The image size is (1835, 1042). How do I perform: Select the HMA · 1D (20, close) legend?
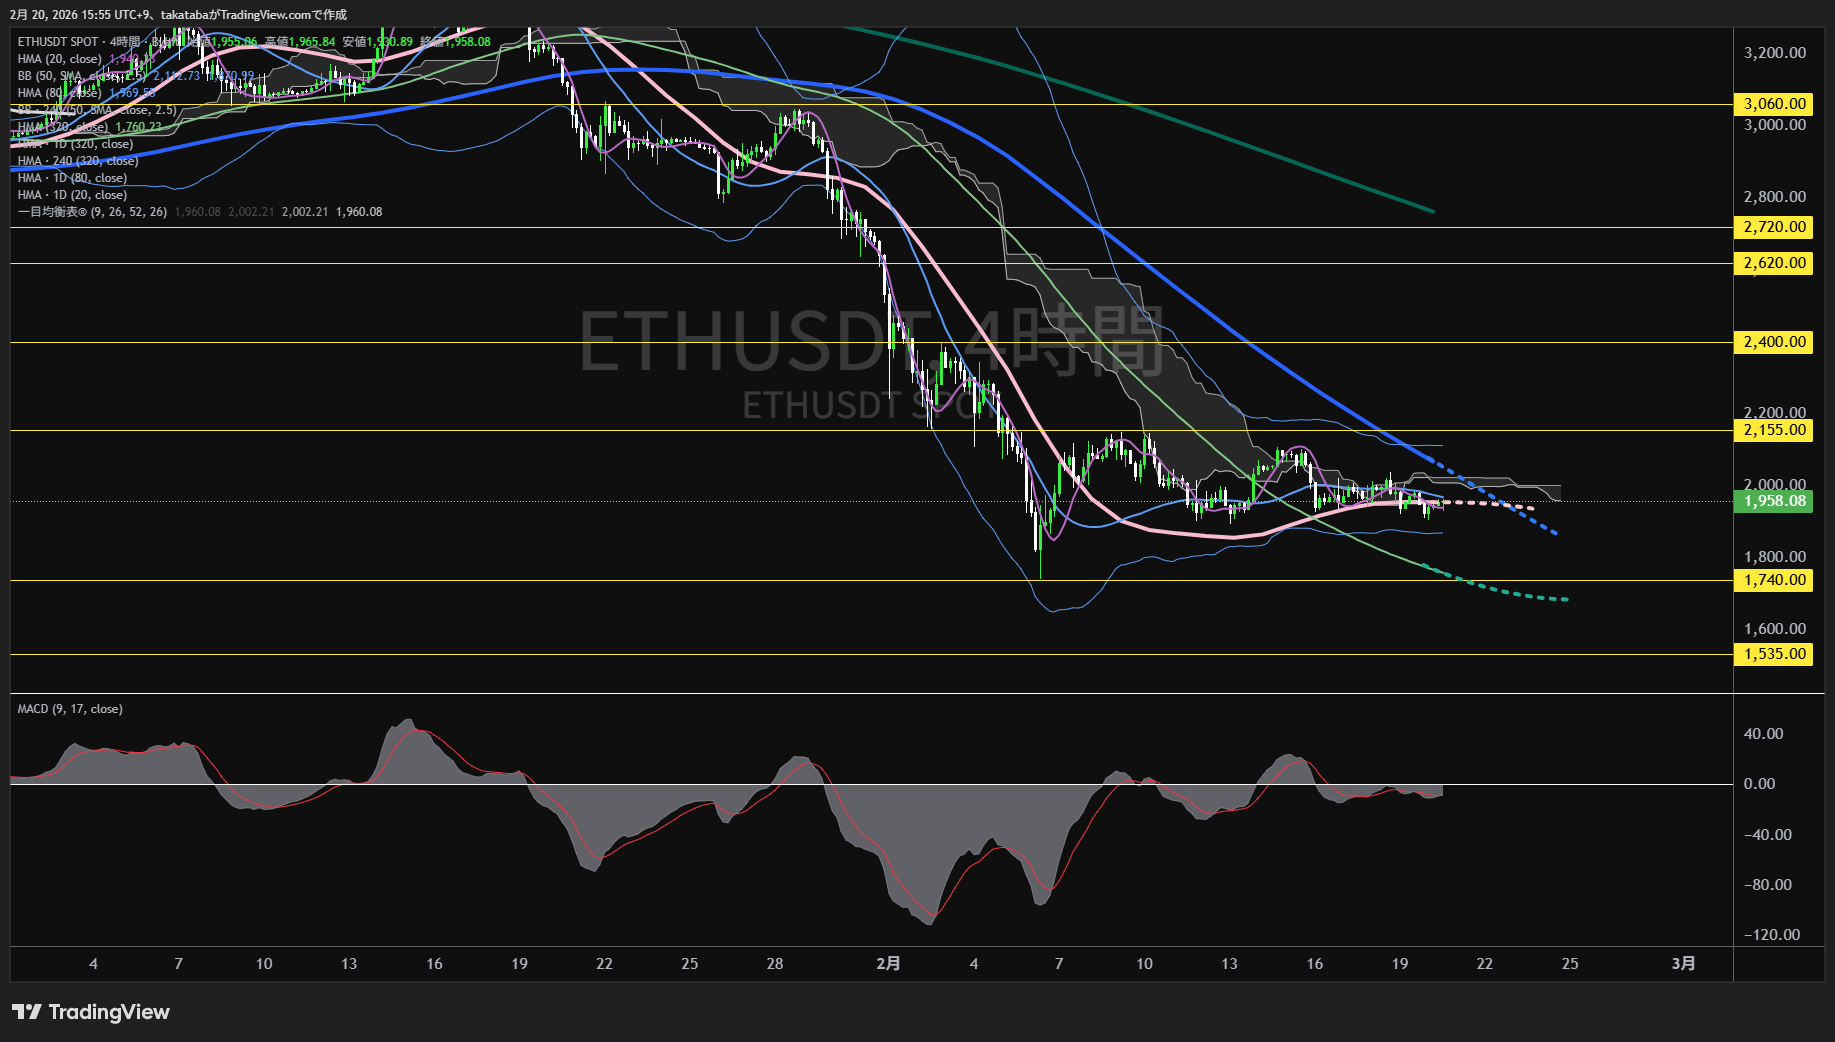pyautogui.click(x=72, y=195)
